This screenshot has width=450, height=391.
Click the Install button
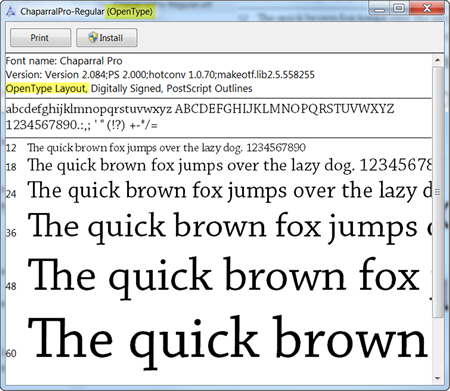[x=107, y=38]
